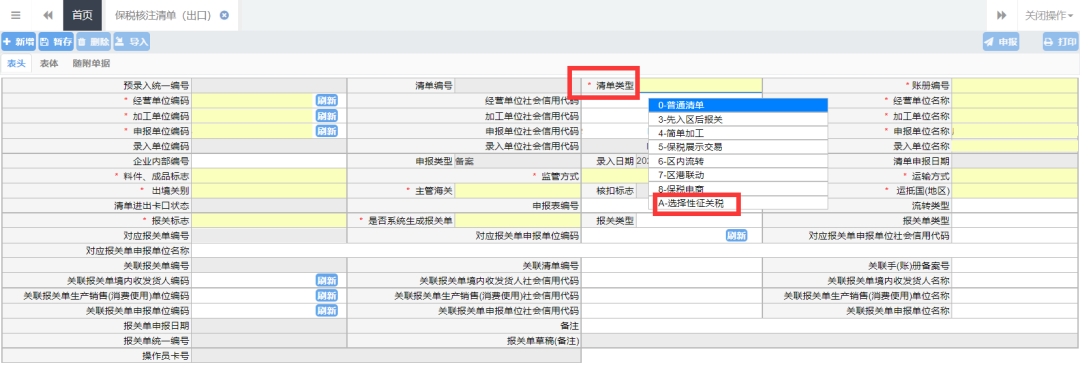The width and height of the screenshot is (1080, 389).
Task: Click 刷新 next to 经营单位编码
Action: [326, 101]
